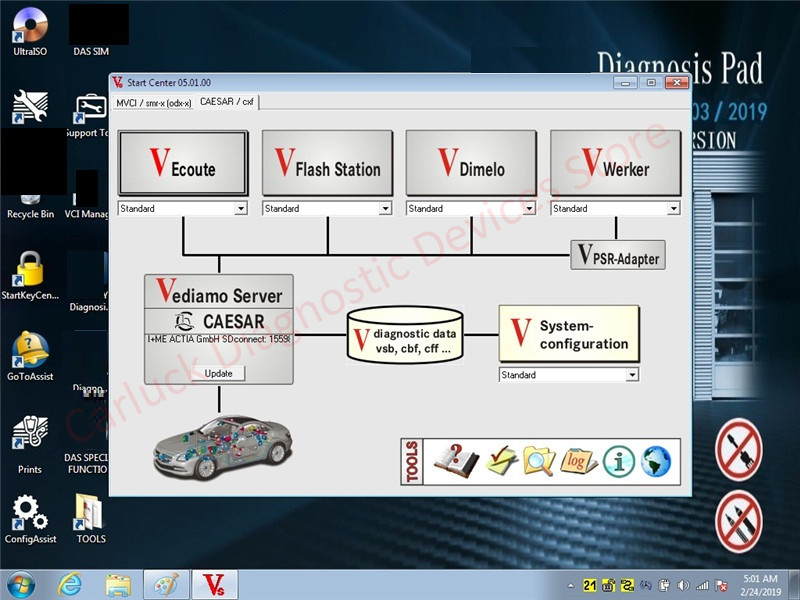
Task: Open the volume speaker tray icon
Action: pos(683,586)
